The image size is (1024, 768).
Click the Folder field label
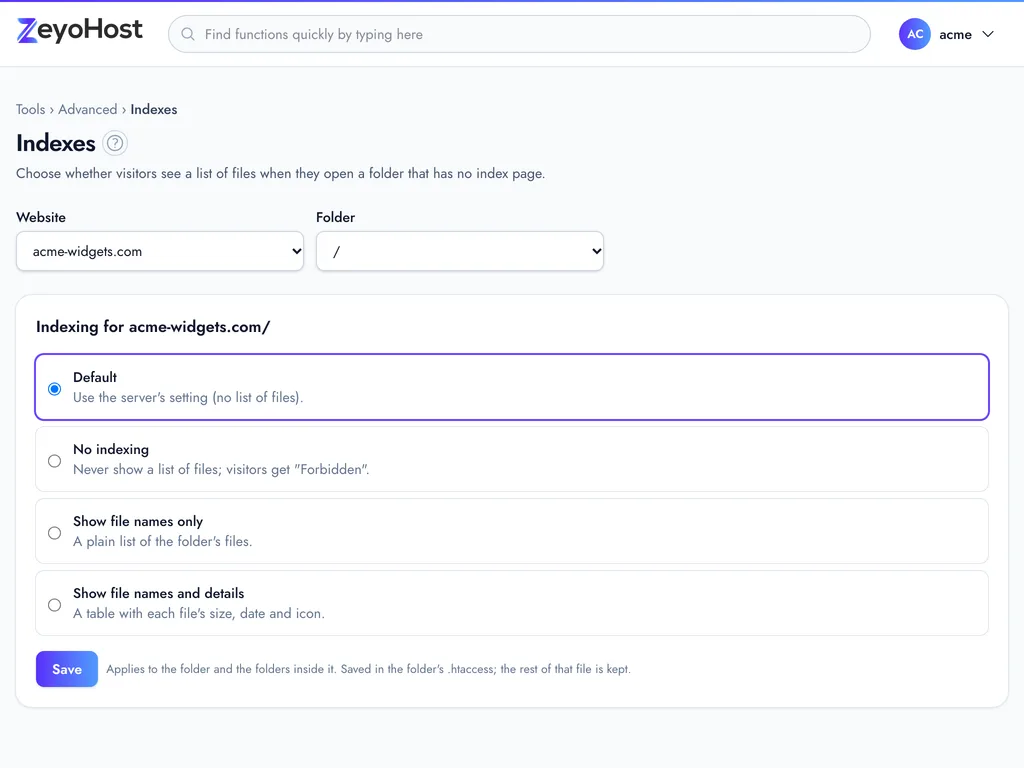pos(336,217)
